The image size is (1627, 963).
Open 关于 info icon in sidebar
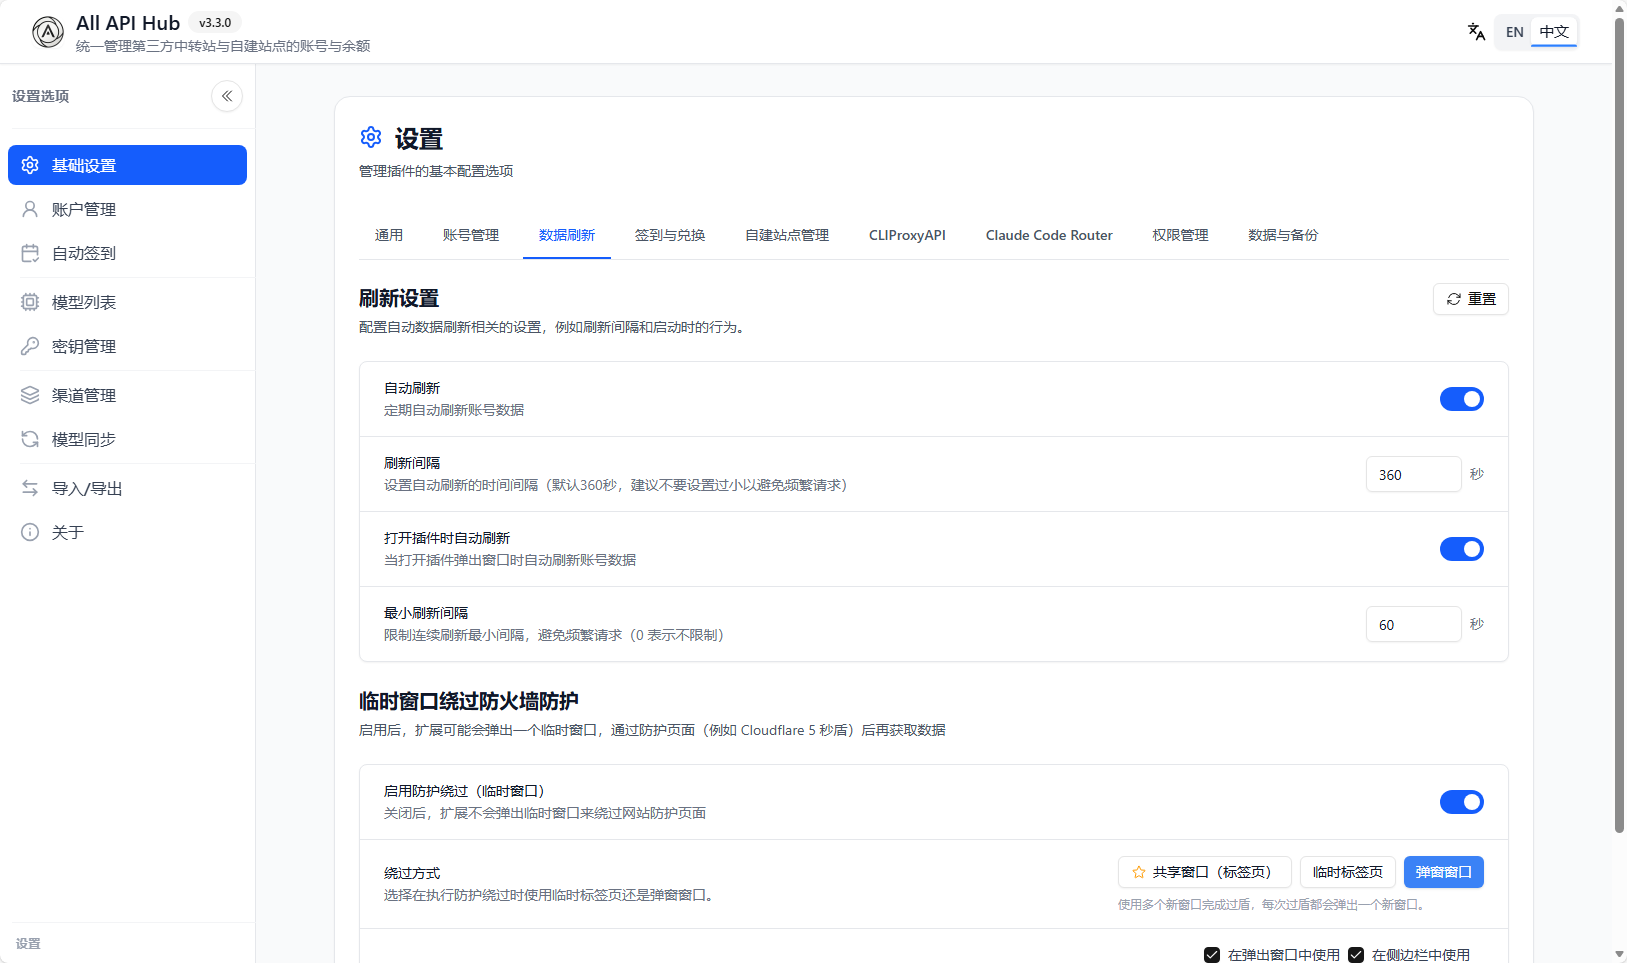tap(30, 532)
